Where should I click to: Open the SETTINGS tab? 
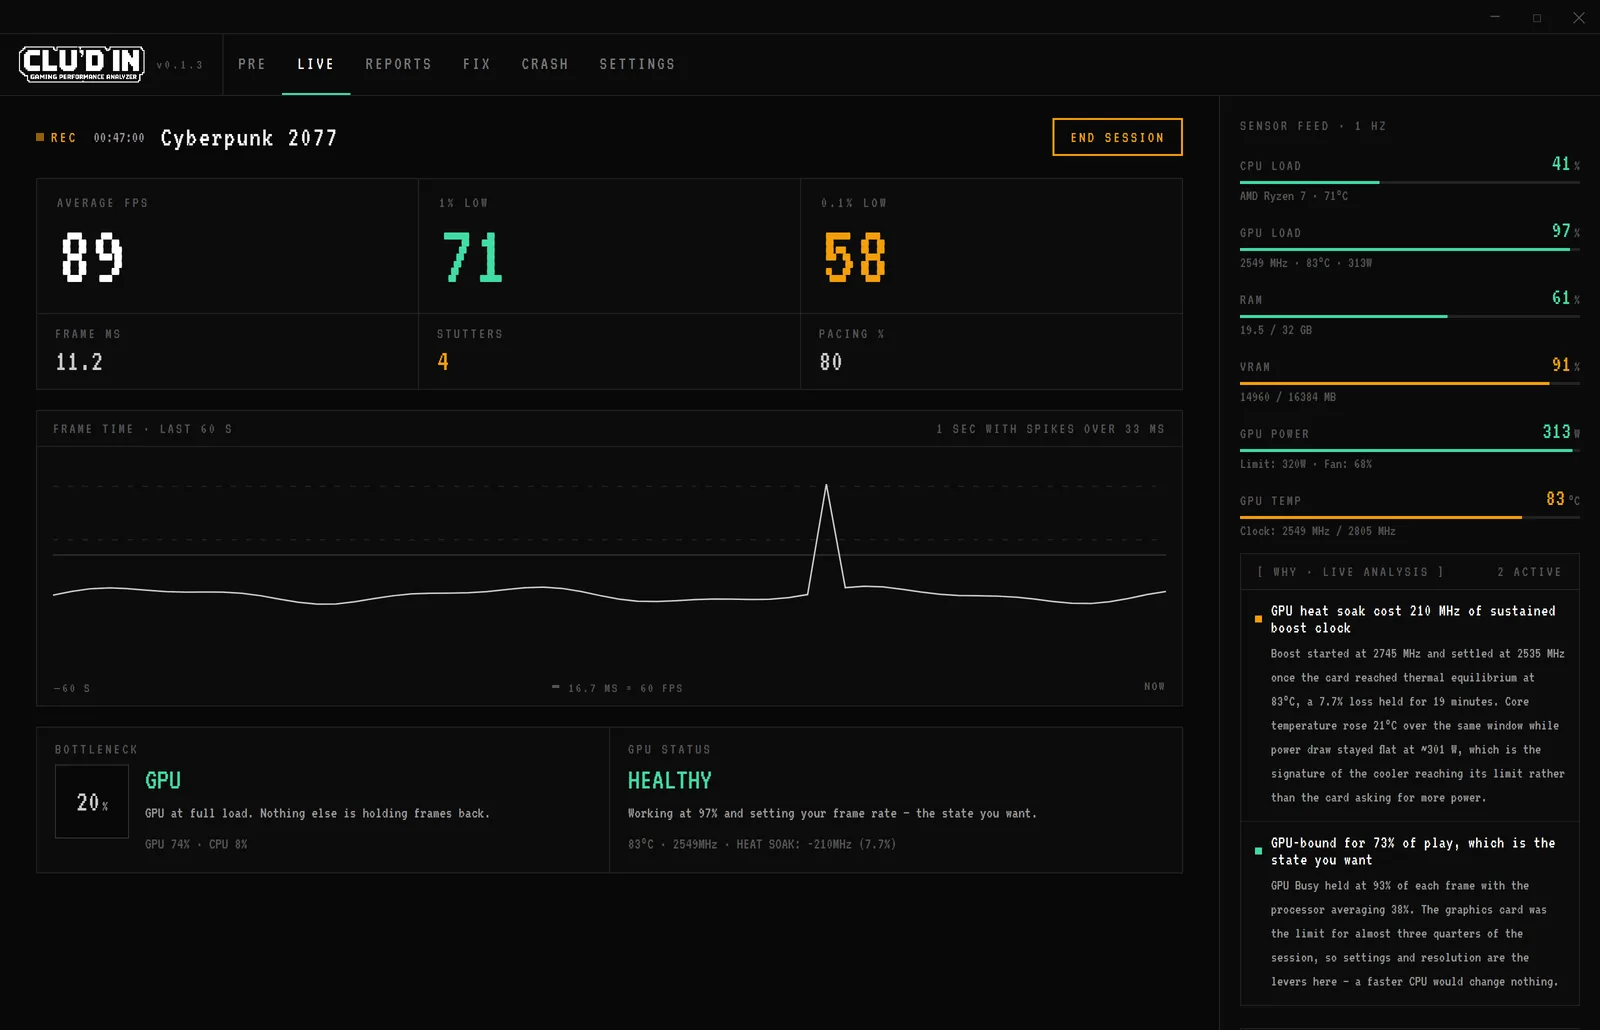(637, 64)
